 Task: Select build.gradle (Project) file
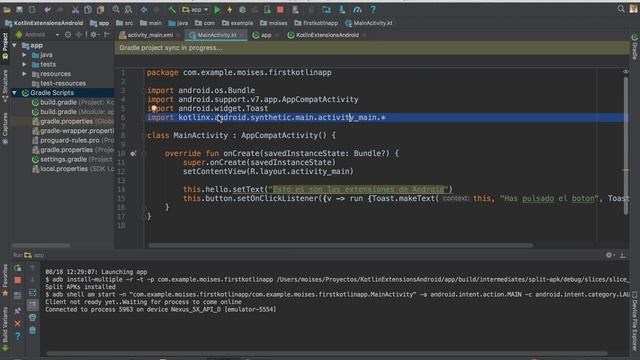pyautogui.click(x=73, y=102)
